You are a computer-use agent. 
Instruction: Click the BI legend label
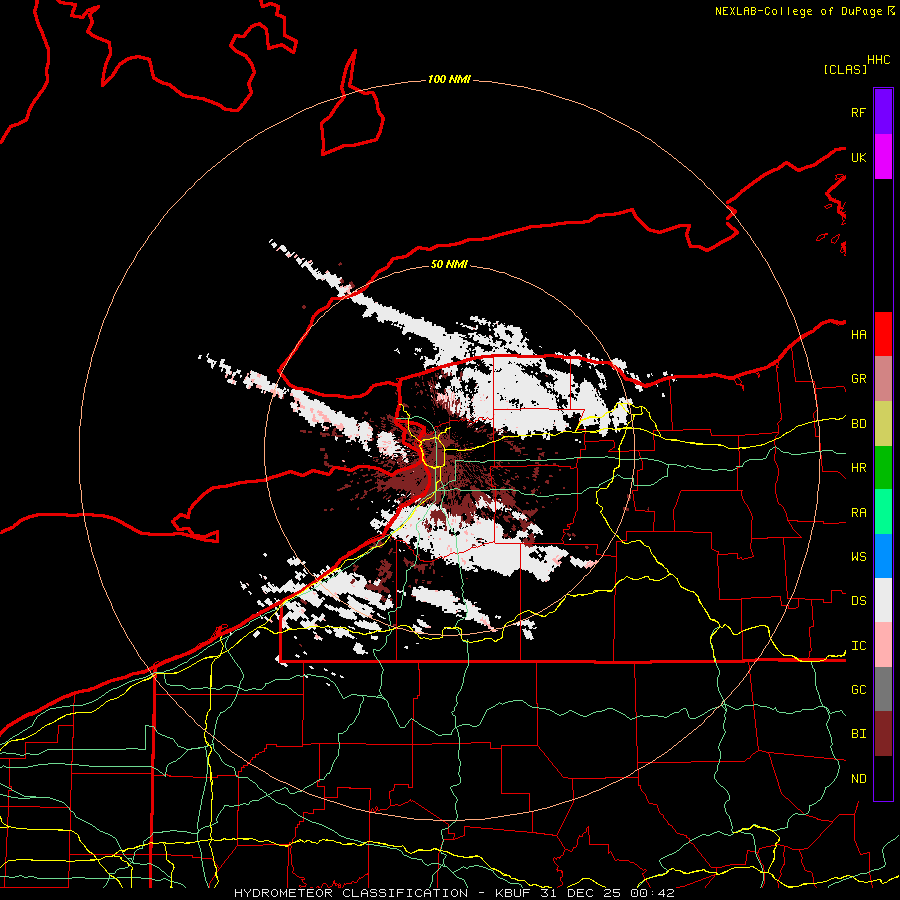[858, 734]
